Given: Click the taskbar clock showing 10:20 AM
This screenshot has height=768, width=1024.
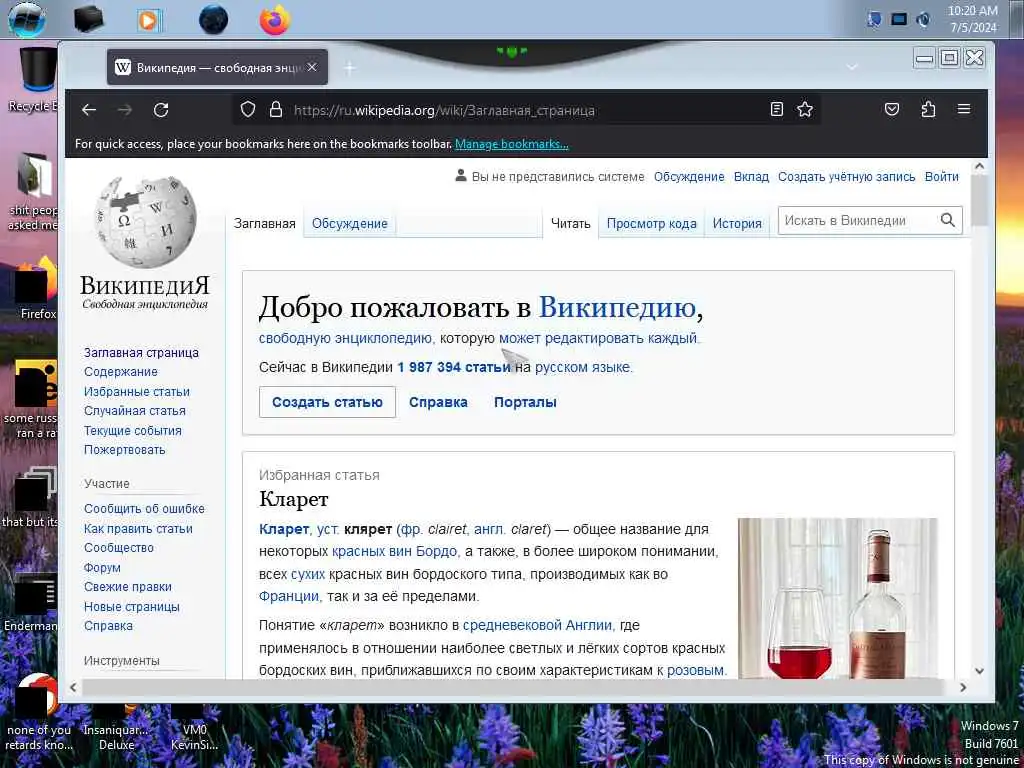Looking at the screenshot, I should [973, 19].
